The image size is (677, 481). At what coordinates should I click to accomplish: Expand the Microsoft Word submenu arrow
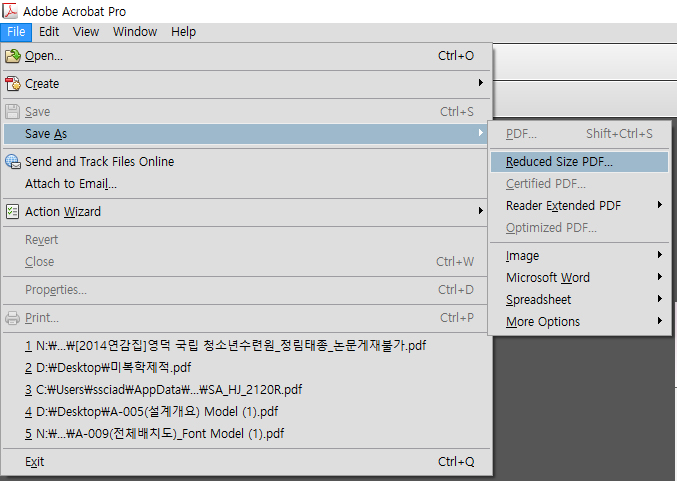[660, 277]
